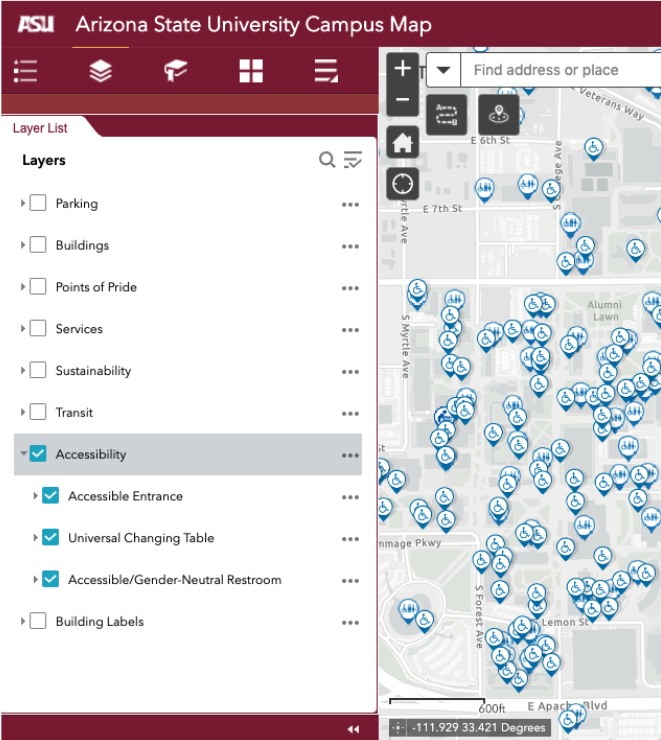The height and width of the screenshot is (740, 661).
Task: Expand the Points of Pride group
Action: [x=22, y=286]
